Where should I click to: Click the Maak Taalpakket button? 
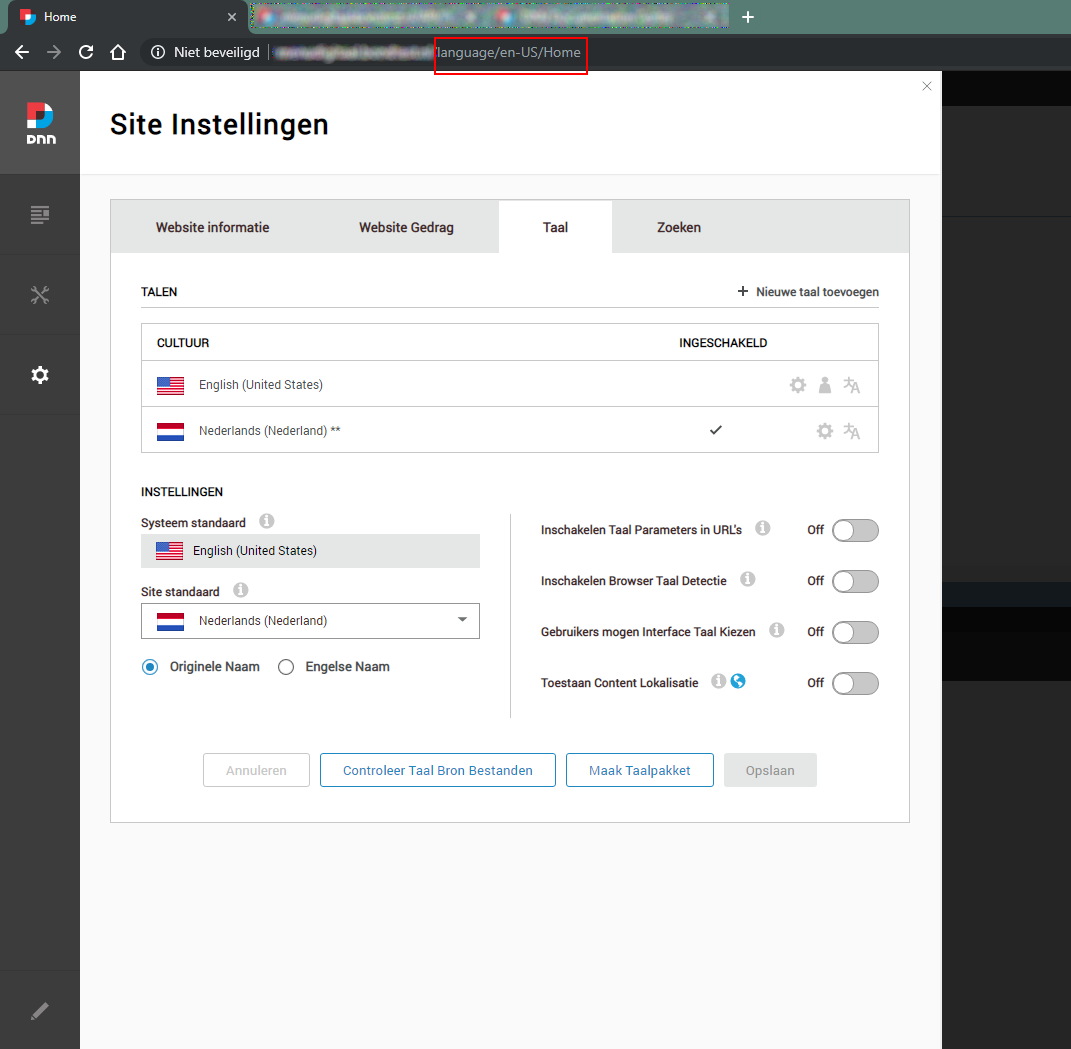[x=639, y=770]
